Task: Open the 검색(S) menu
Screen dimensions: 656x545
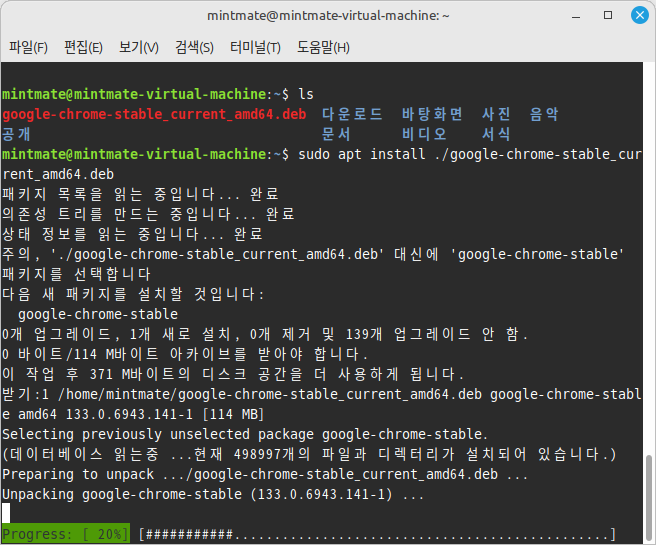Action: (x=194, y=47)
